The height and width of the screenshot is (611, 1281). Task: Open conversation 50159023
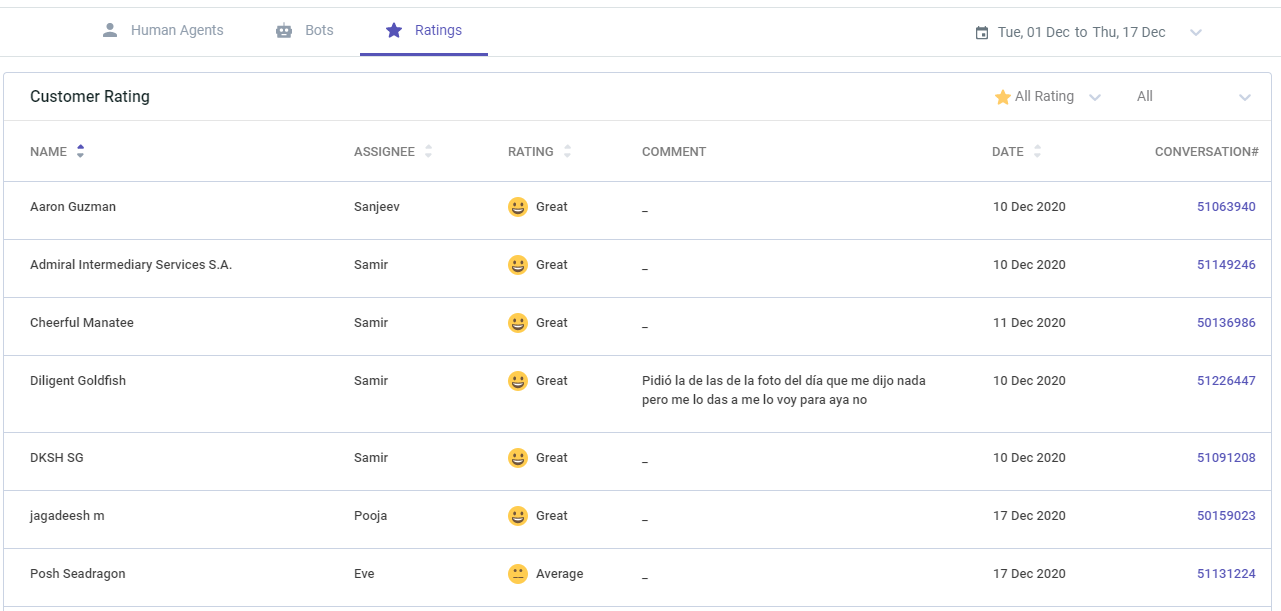1226,516
